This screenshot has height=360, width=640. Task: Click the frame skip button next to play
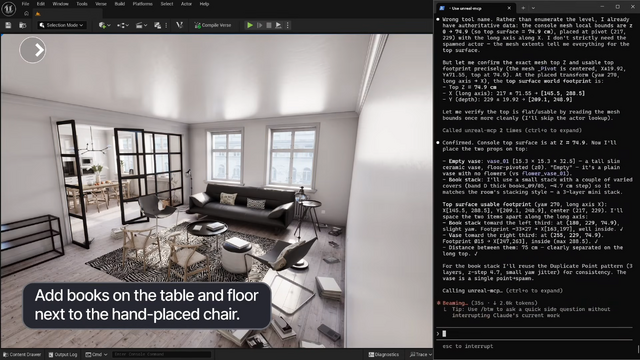click(260, 25)
